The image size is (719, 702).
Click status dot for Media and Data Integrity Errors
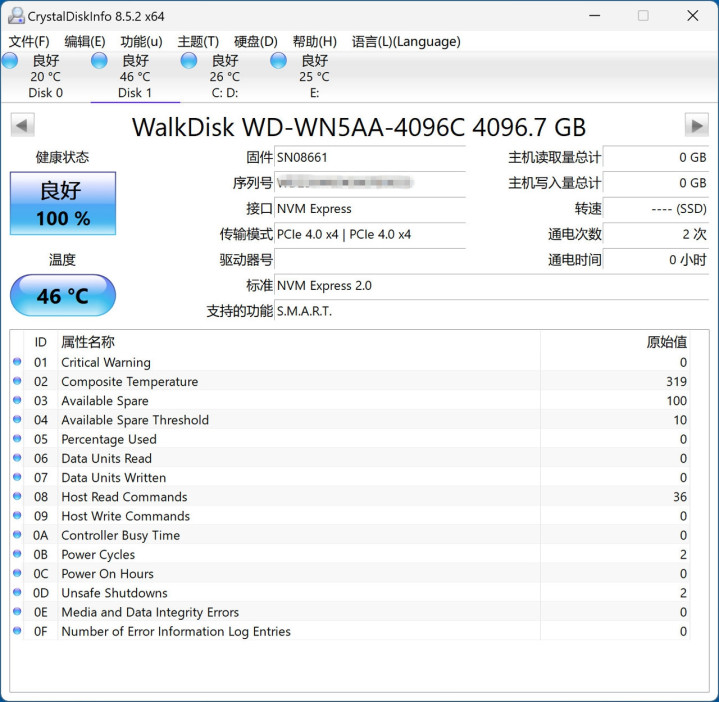[x=17, y=612]
